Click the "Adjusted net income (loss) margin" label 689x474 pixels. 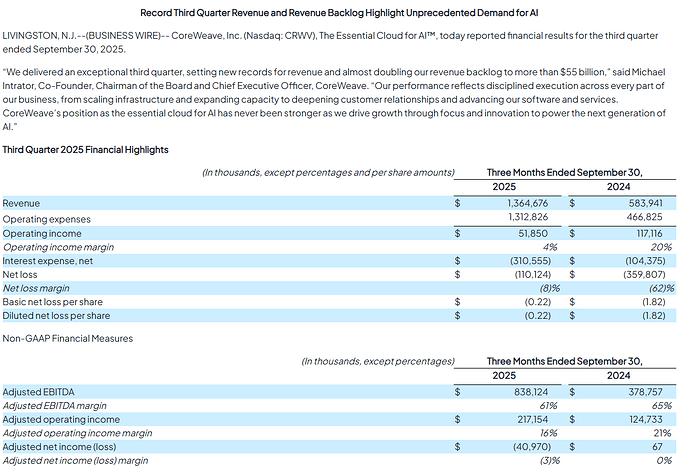[76, 460]
